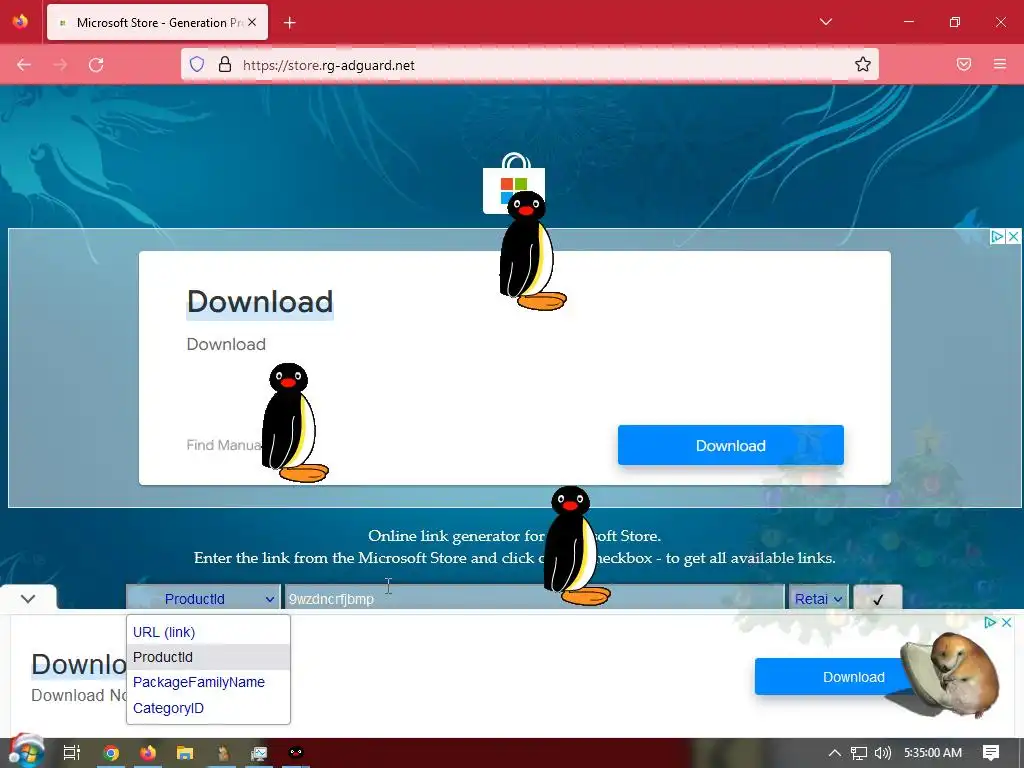
Task: Open the Retail ring dropdown
Action: pyautogui.click(x=818, y=598)
